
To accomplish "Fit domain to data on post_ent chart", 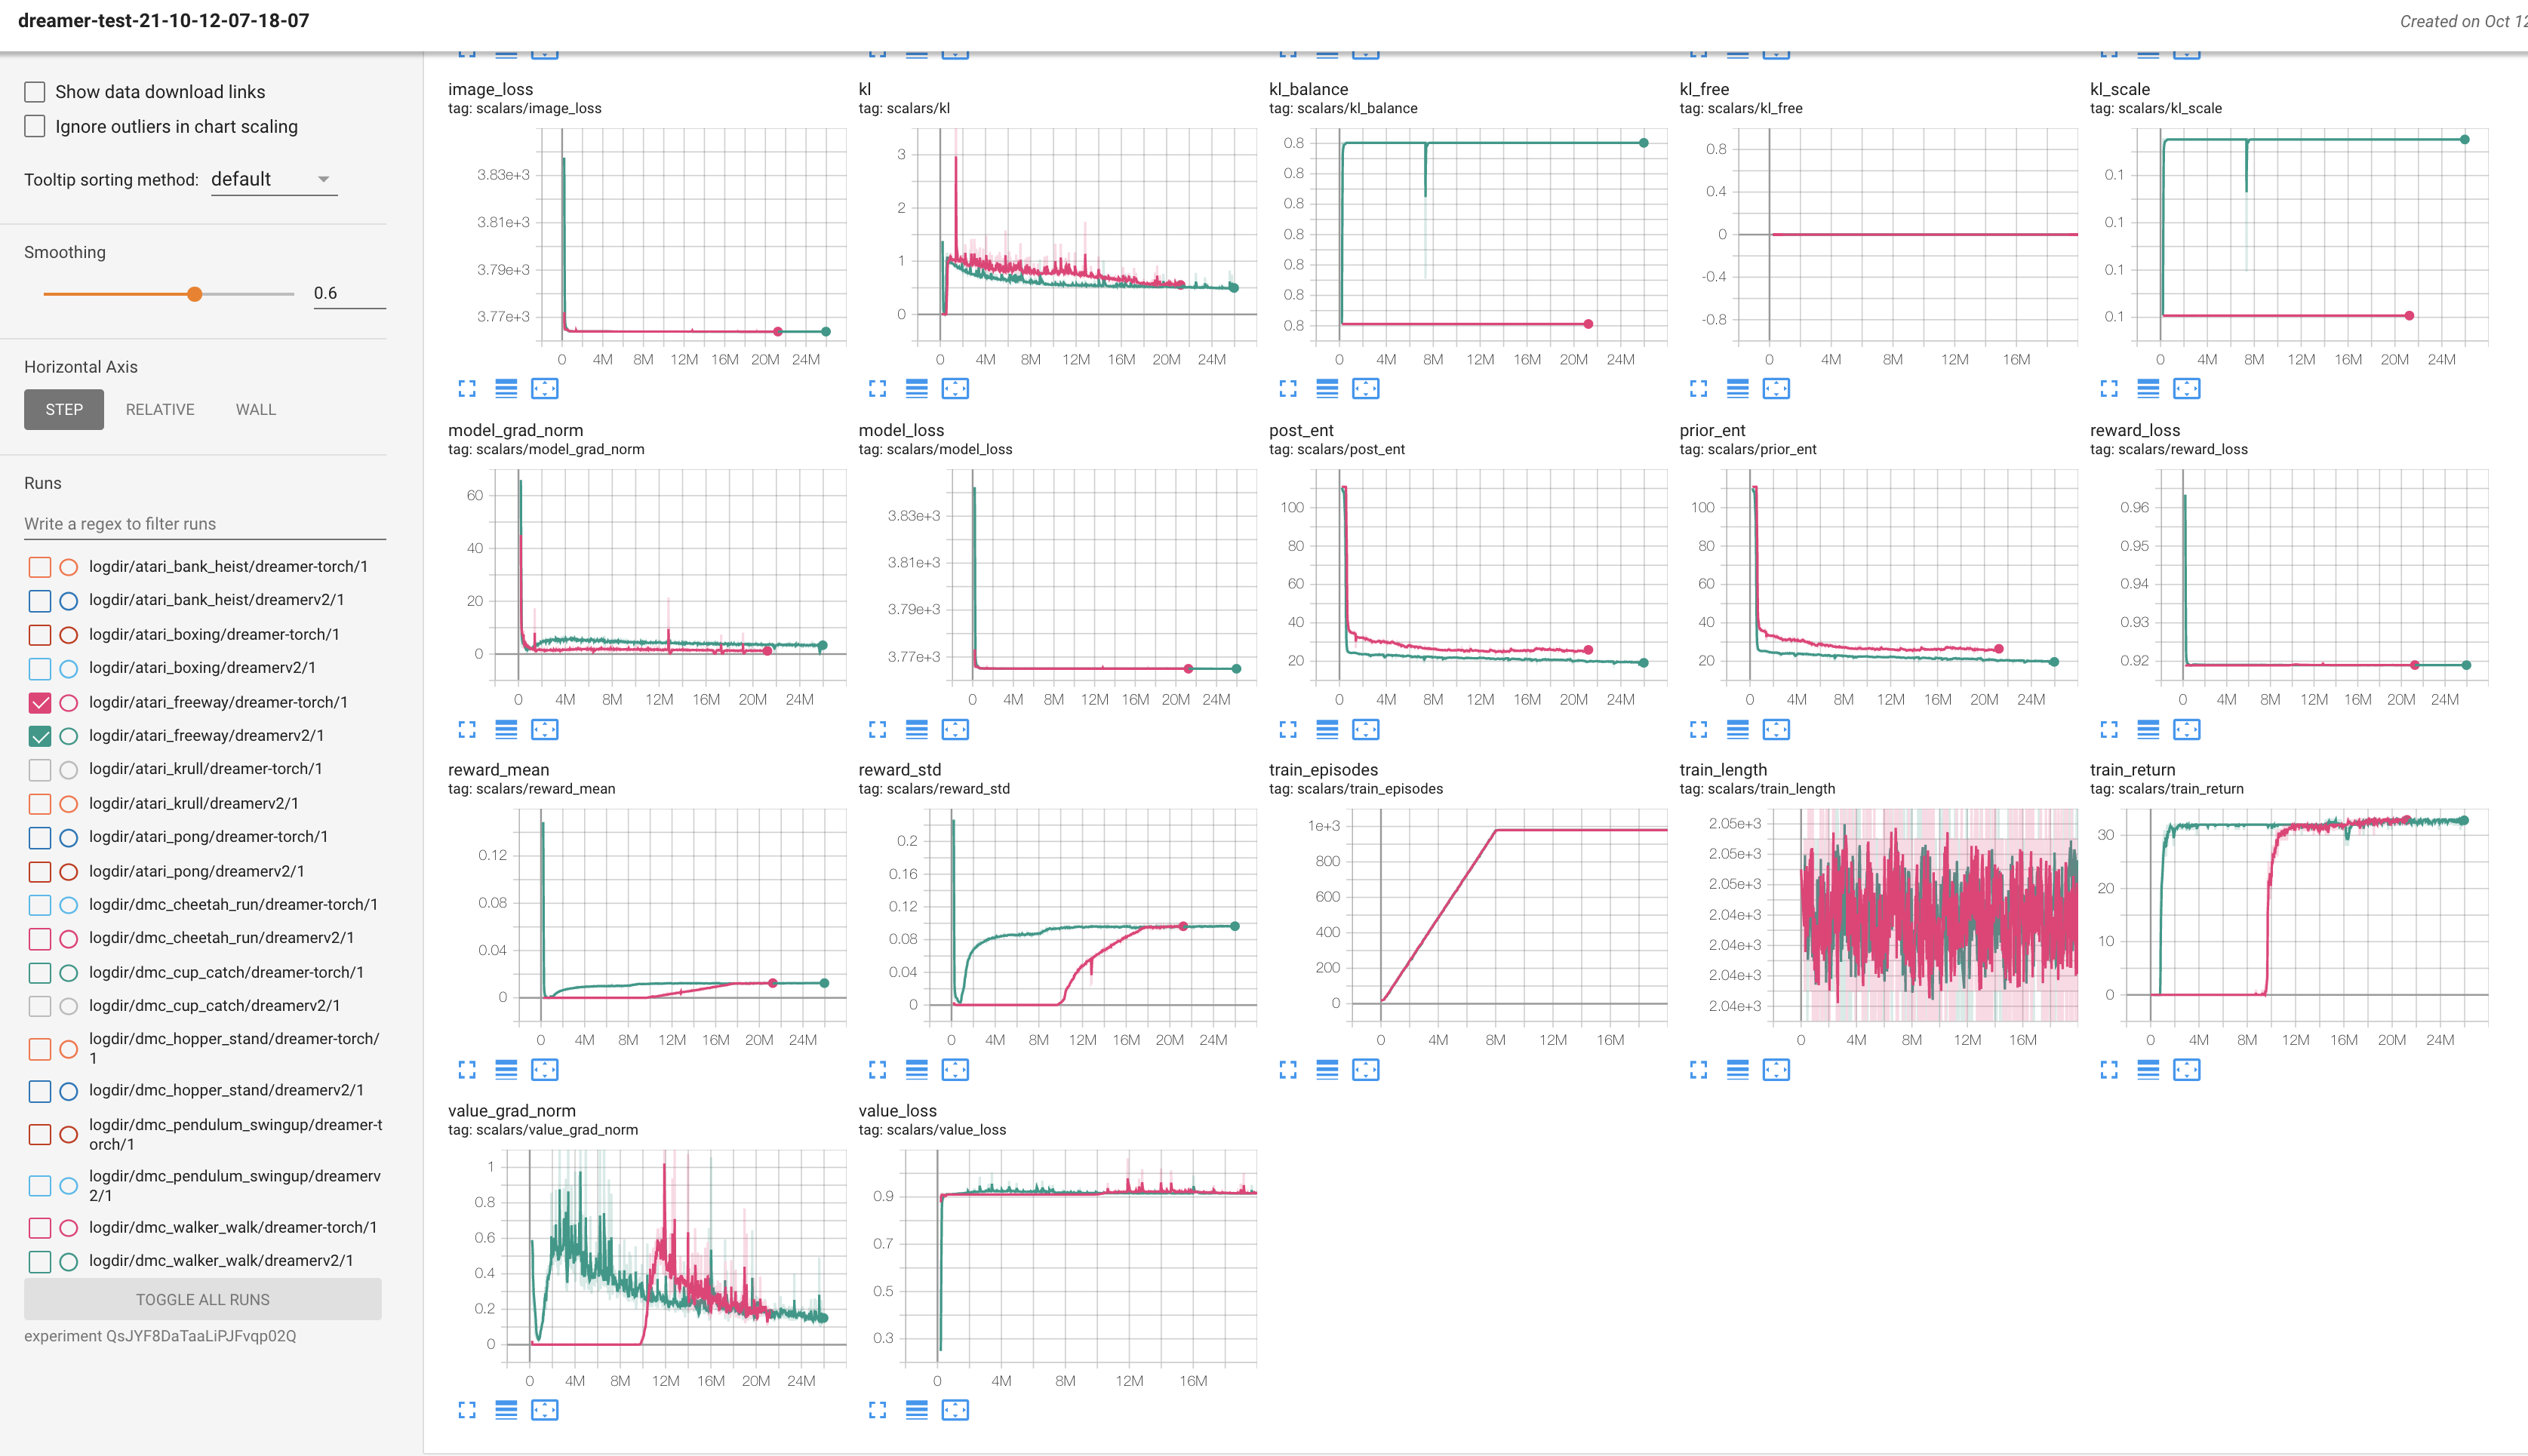I will (x=1365, y=729).
